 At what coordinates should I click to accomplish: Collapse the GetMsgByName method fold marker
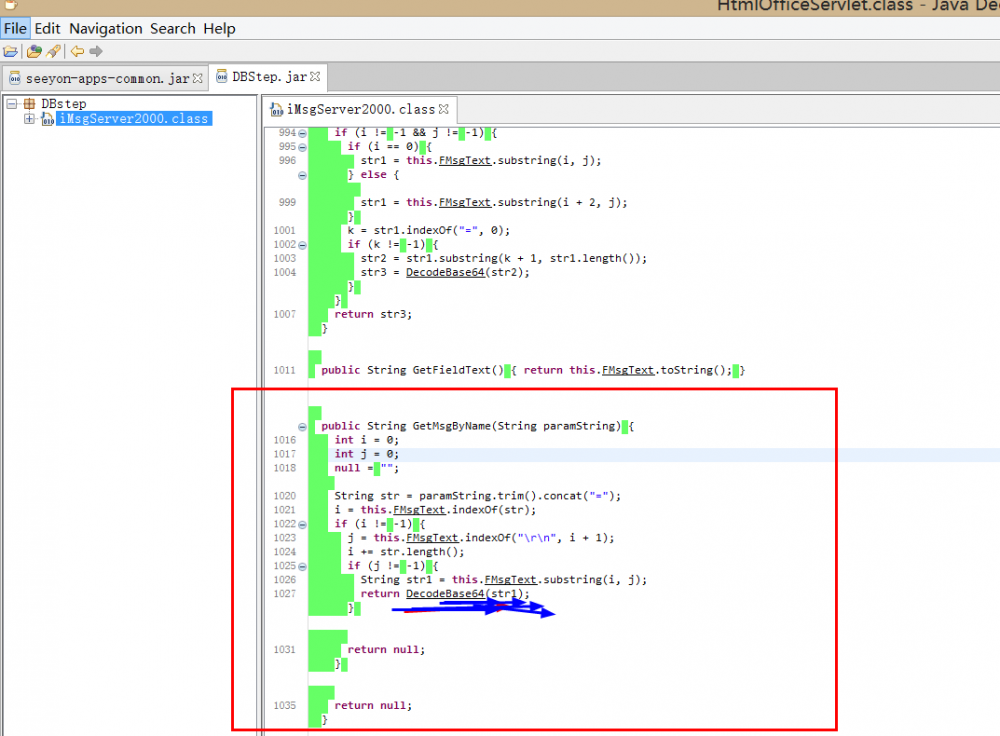(x=302, y=427)
